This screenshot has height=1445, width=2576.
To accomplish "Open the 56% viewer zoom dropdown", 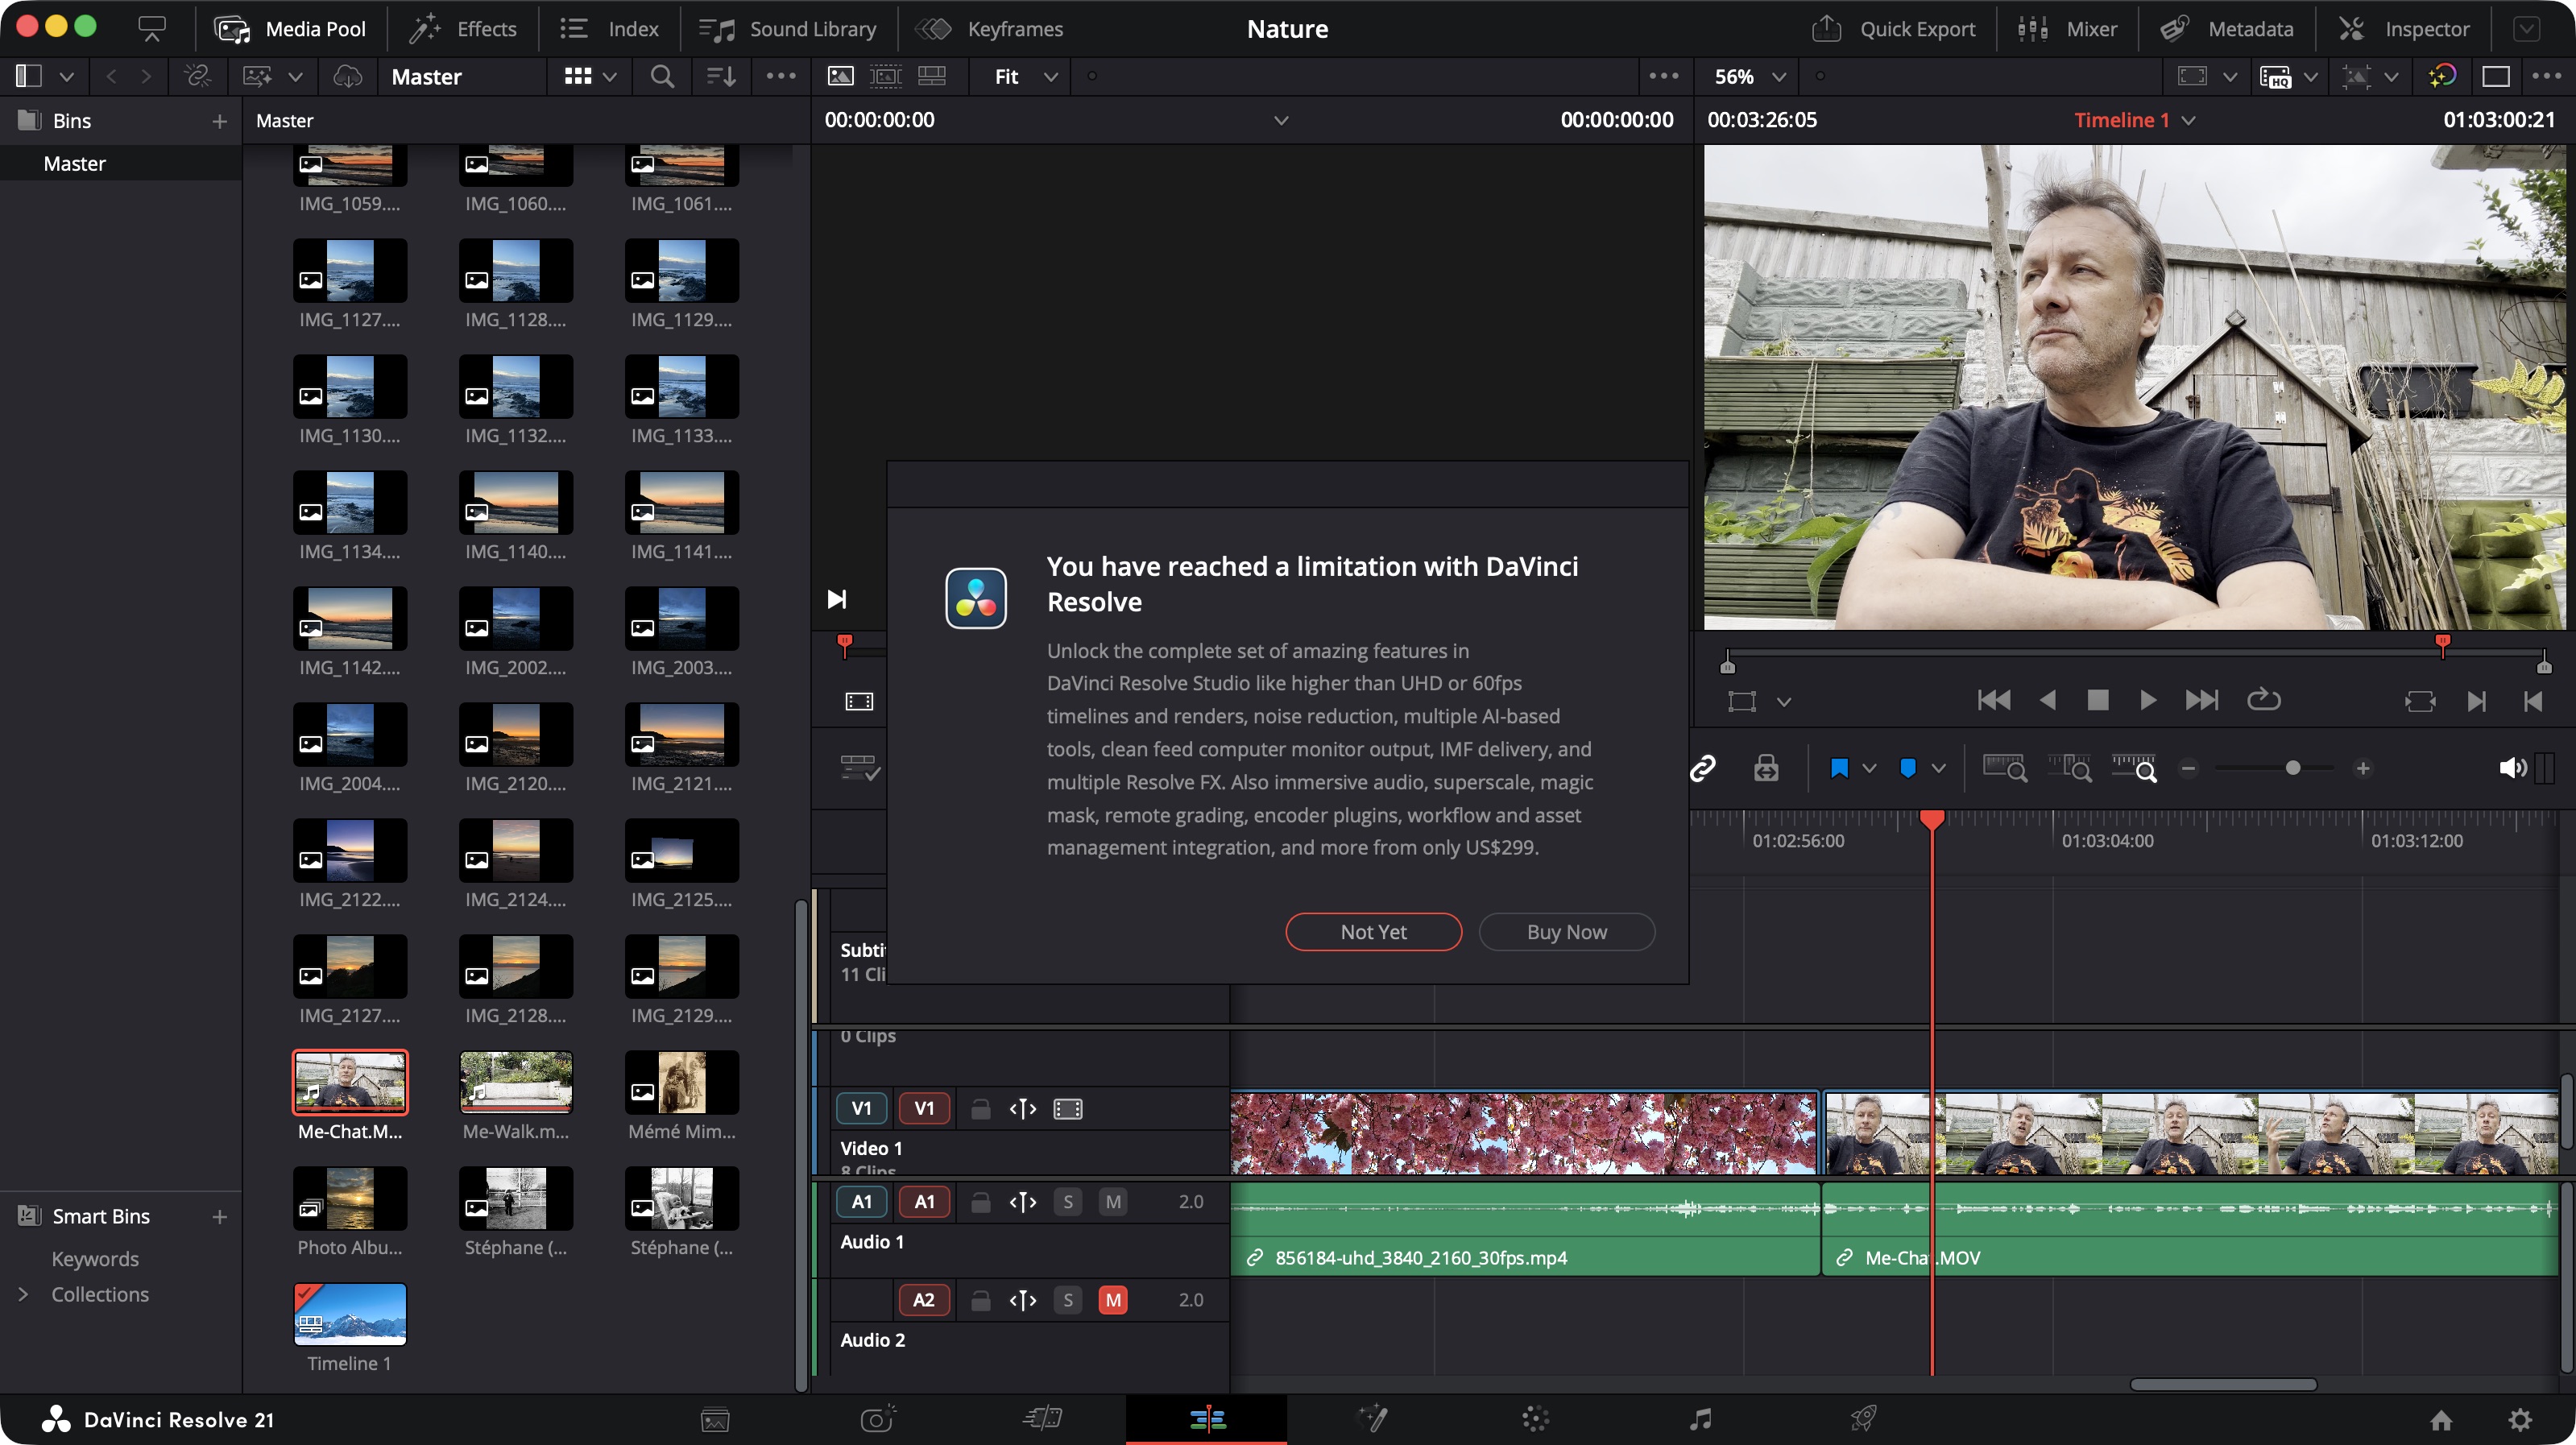I will [1750, 76].
